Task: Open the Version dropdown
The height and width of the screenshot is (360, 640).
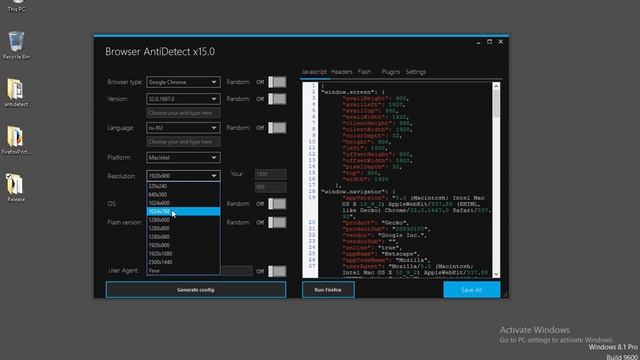Action: (x=183, y=99)
